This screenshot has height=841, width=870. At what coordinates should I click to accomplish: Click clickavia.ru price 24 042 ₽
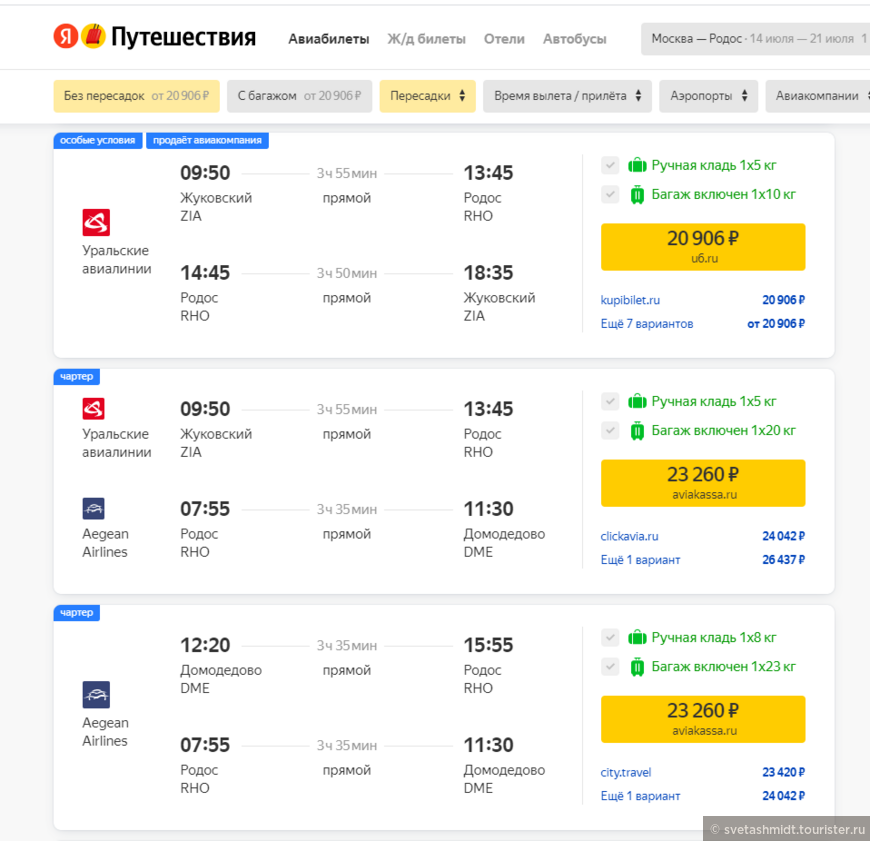click(x=783, y=536)
